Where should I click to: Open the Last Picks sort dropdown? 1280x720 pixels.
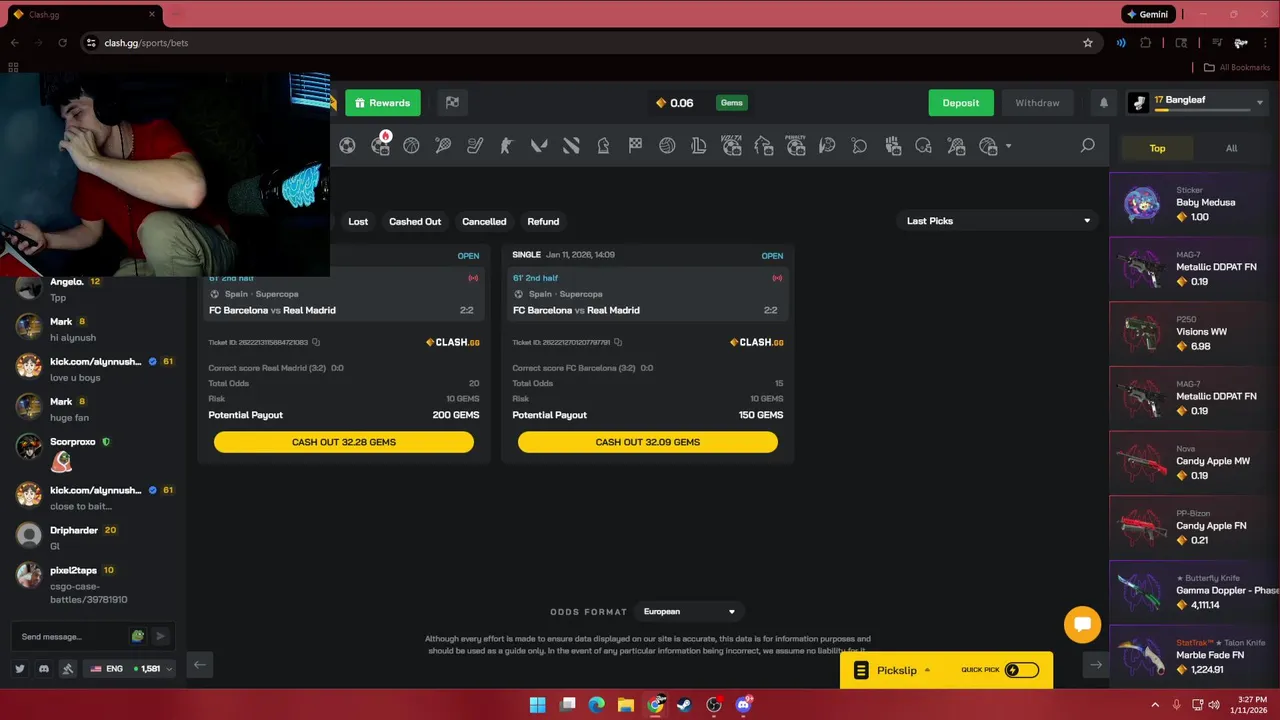[997, 221]
